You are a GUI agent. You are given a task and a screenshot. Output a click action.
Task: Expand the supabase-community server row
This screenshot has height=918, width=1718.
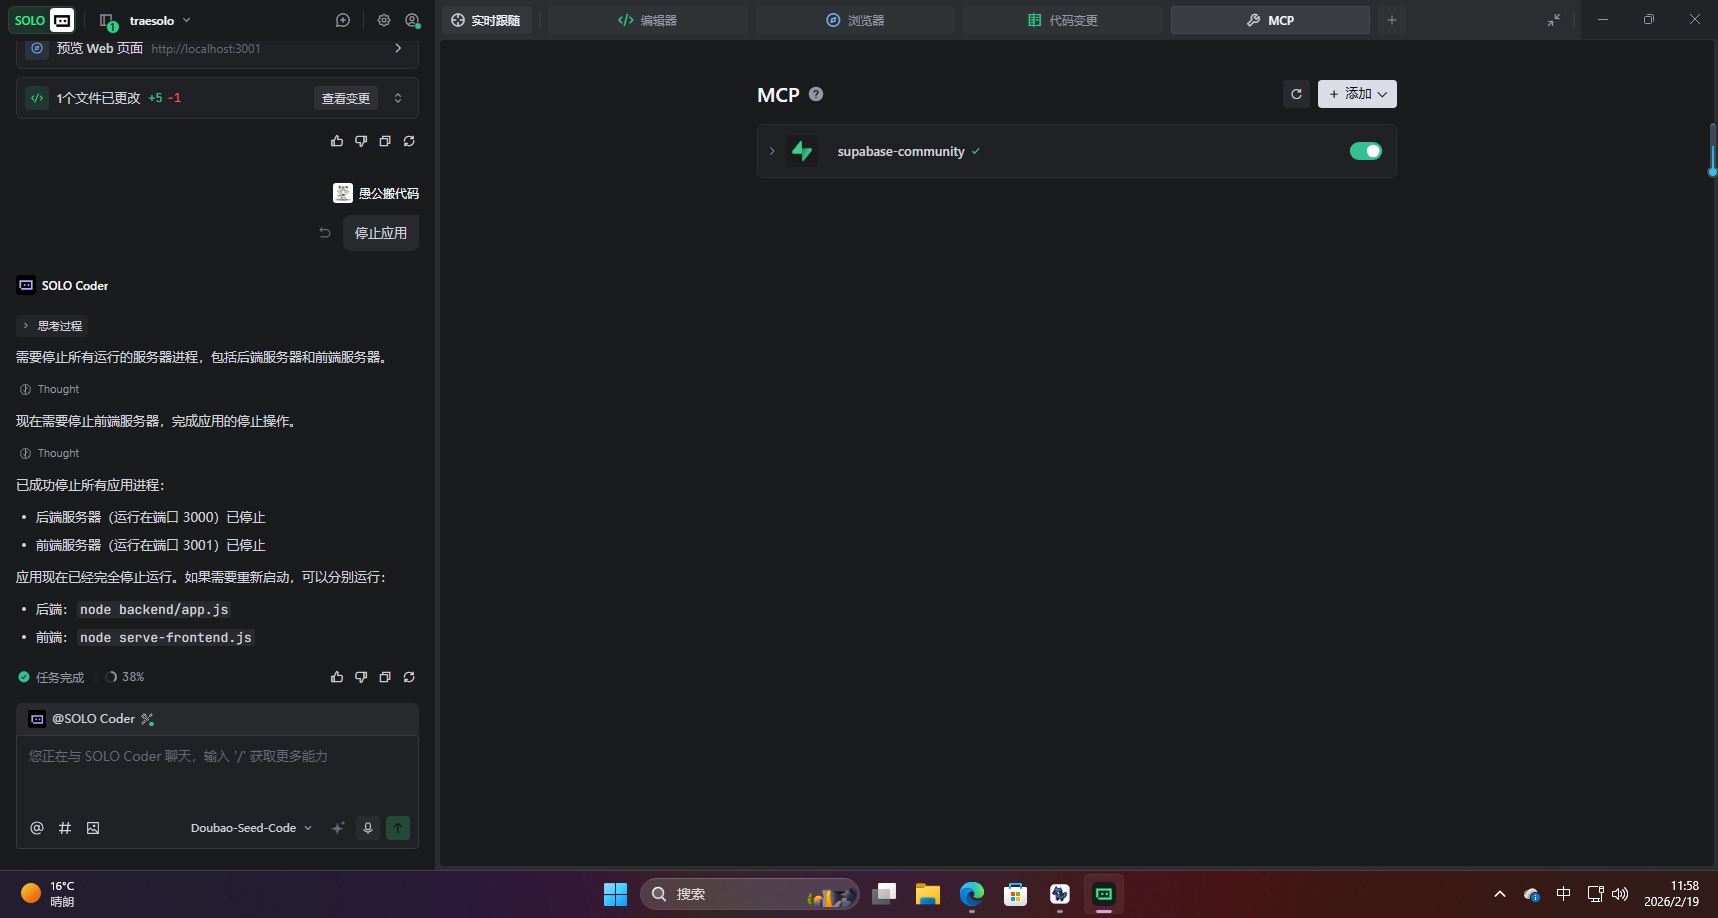pos(772,151)
